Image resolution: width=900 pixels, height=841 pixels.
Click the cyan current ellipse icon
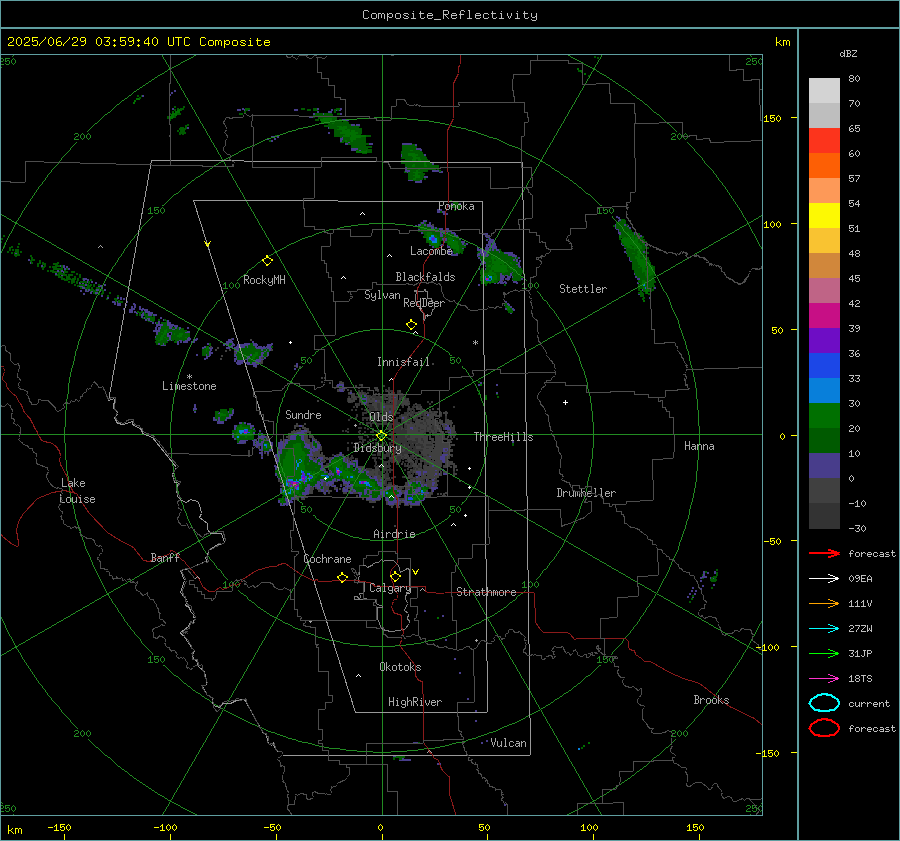tap(824, 703)
